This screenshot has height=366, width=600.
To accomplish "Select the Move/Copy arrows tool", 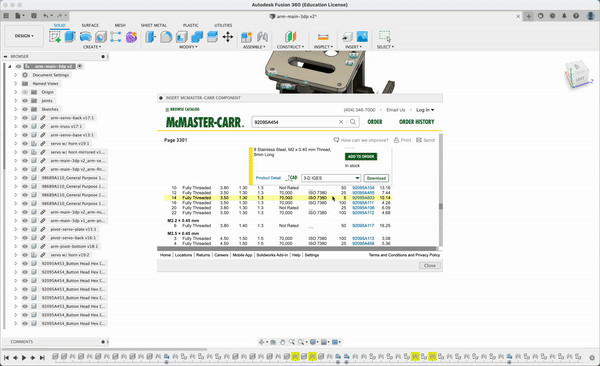I will [x=228, y=37].
